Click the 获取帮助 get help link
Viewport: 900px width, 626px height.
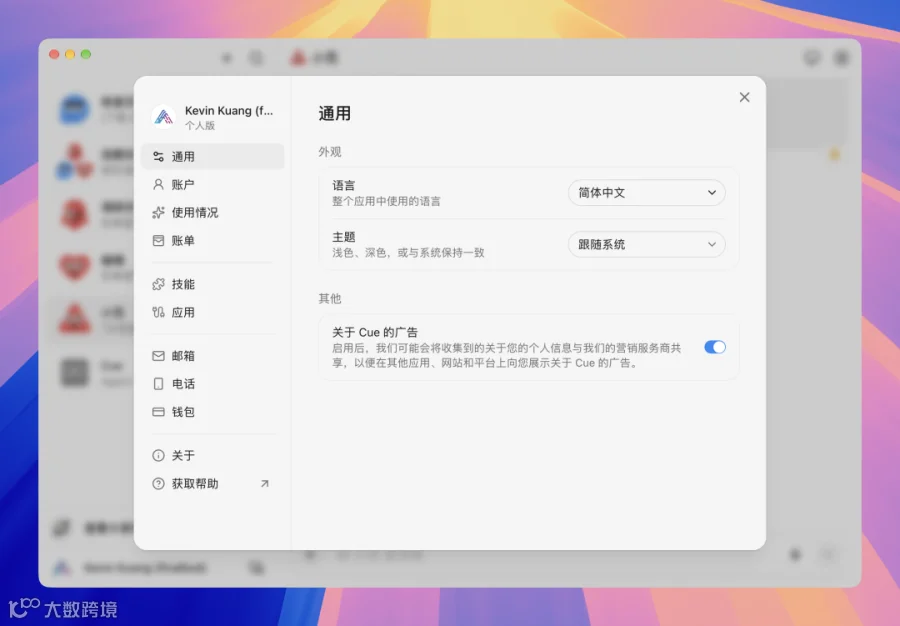212,484
